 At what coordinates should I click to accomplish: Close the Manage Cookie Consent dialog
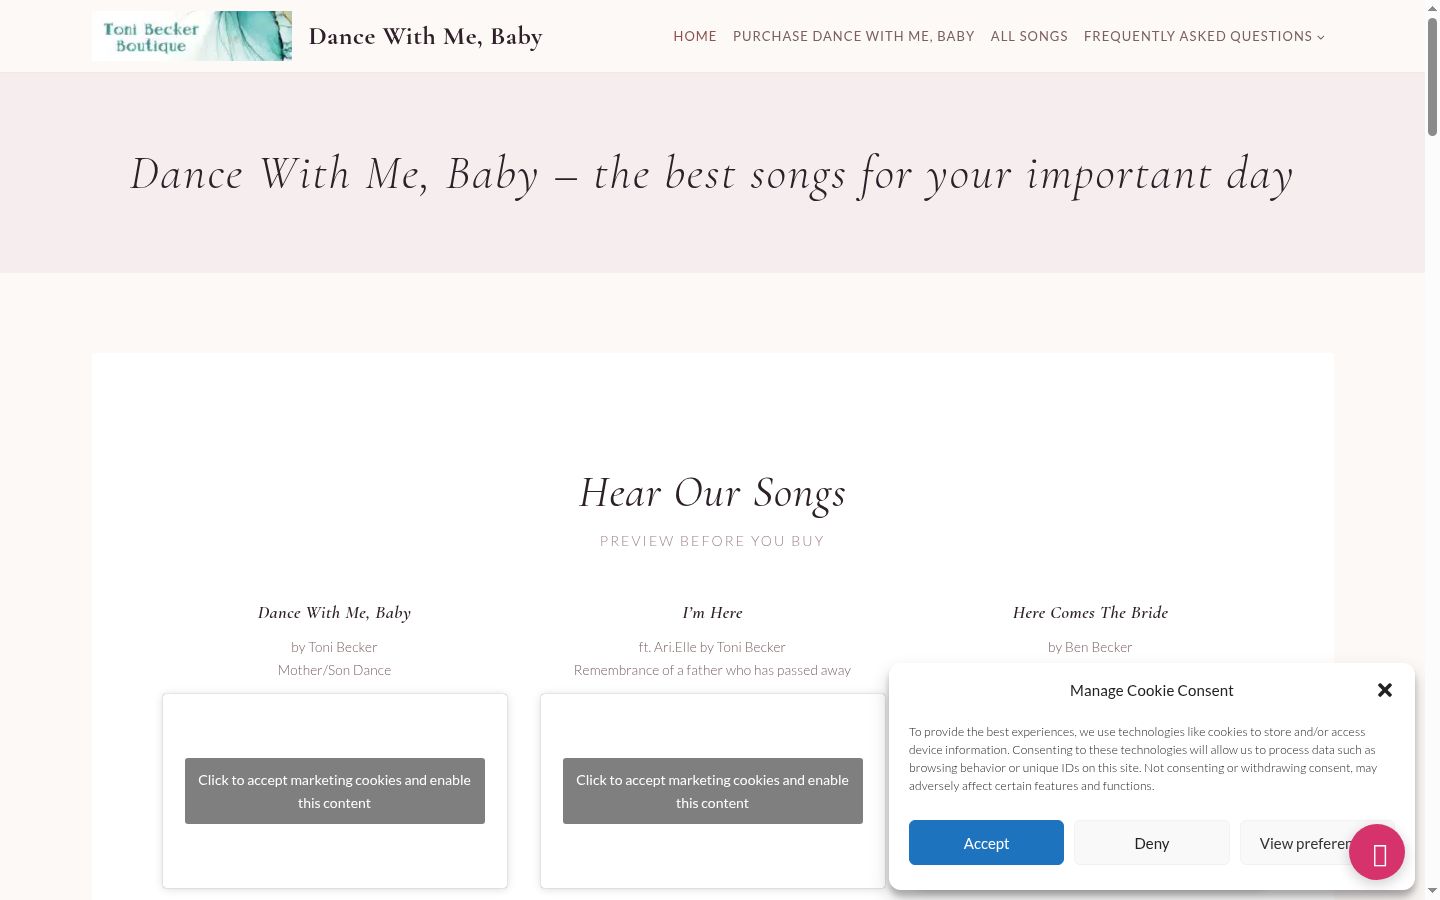coord(1385,690)
